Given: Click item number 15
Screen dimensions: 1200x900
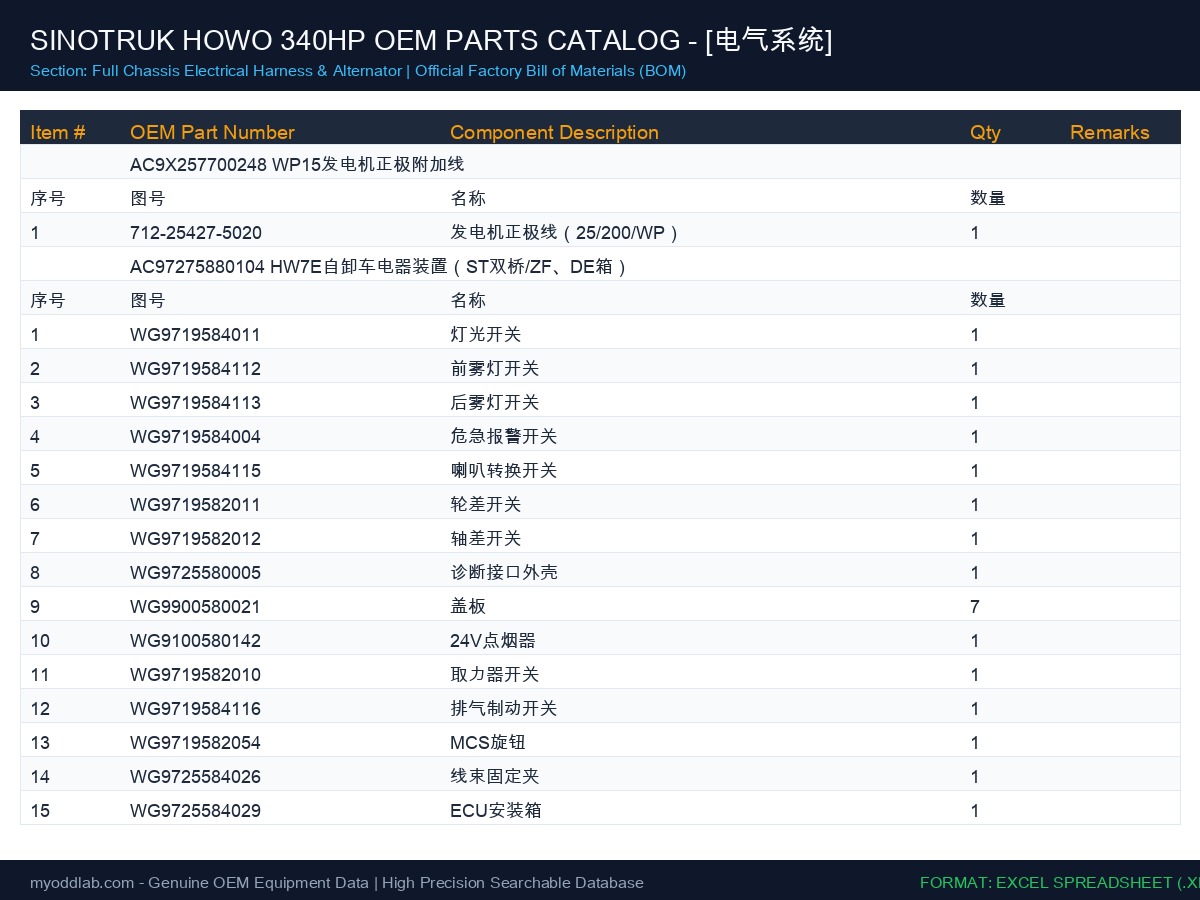Looking at the screenshot, I should click(x=40, y=811).
